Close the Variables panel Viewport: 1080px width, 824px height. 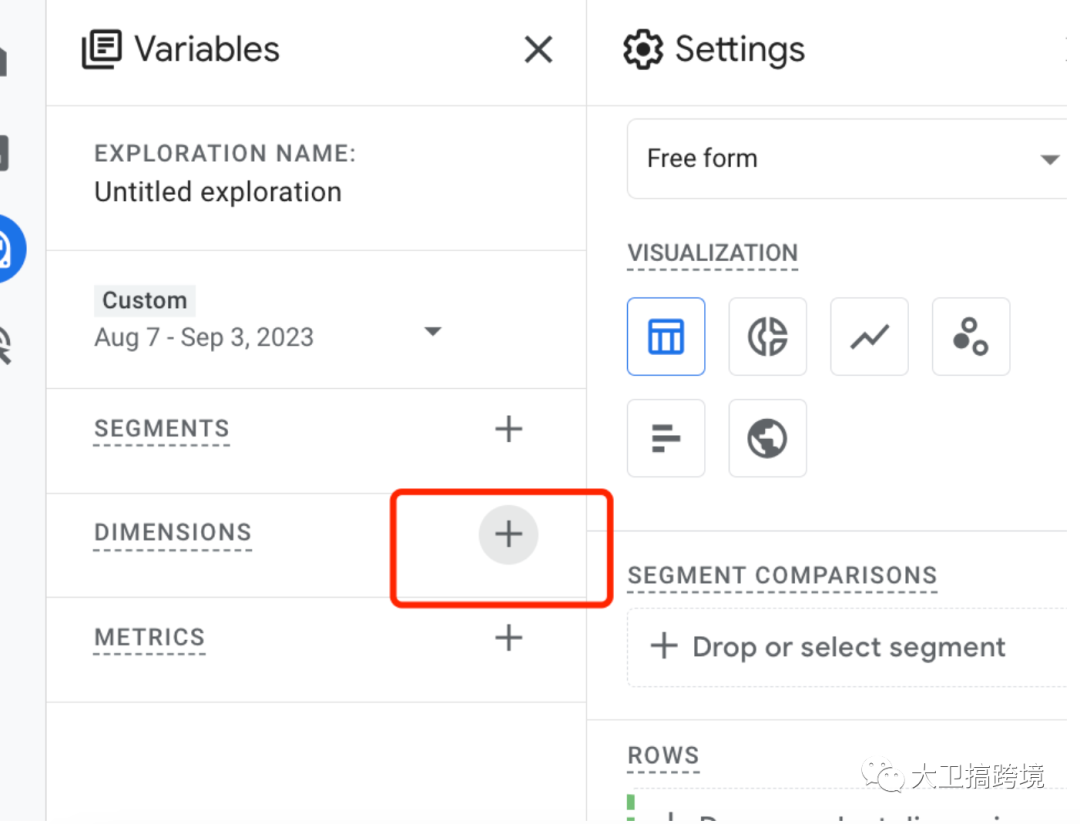(x=538, y=49)
